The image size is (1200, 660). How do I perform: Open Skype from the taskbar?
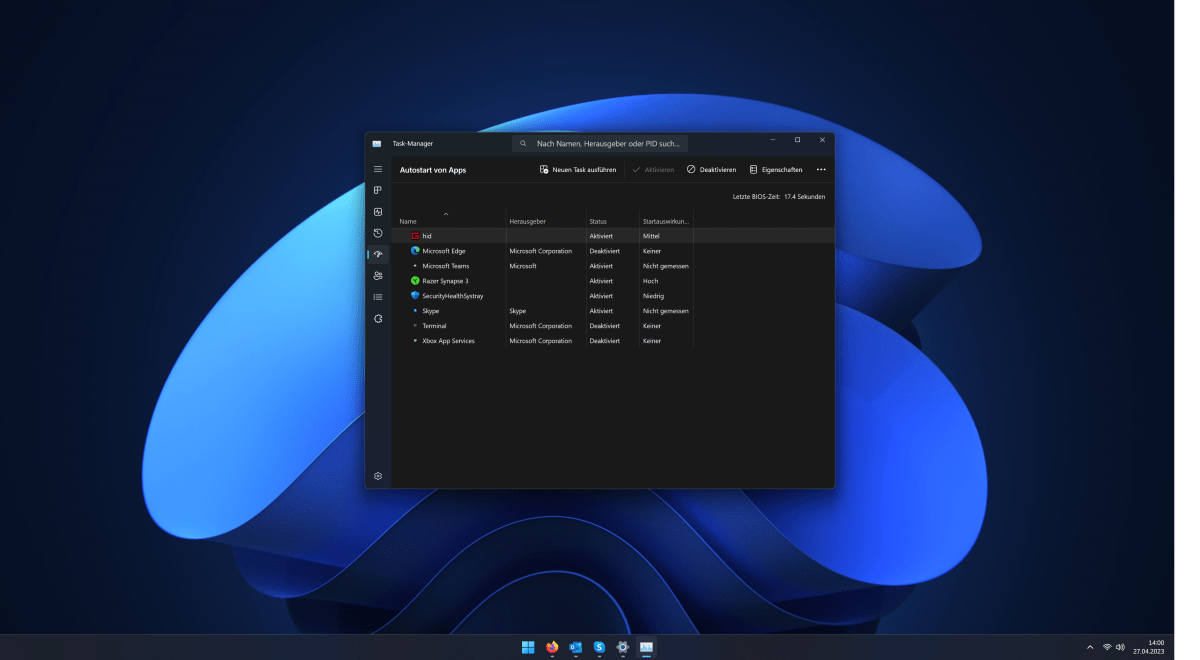tap(599, 647)
